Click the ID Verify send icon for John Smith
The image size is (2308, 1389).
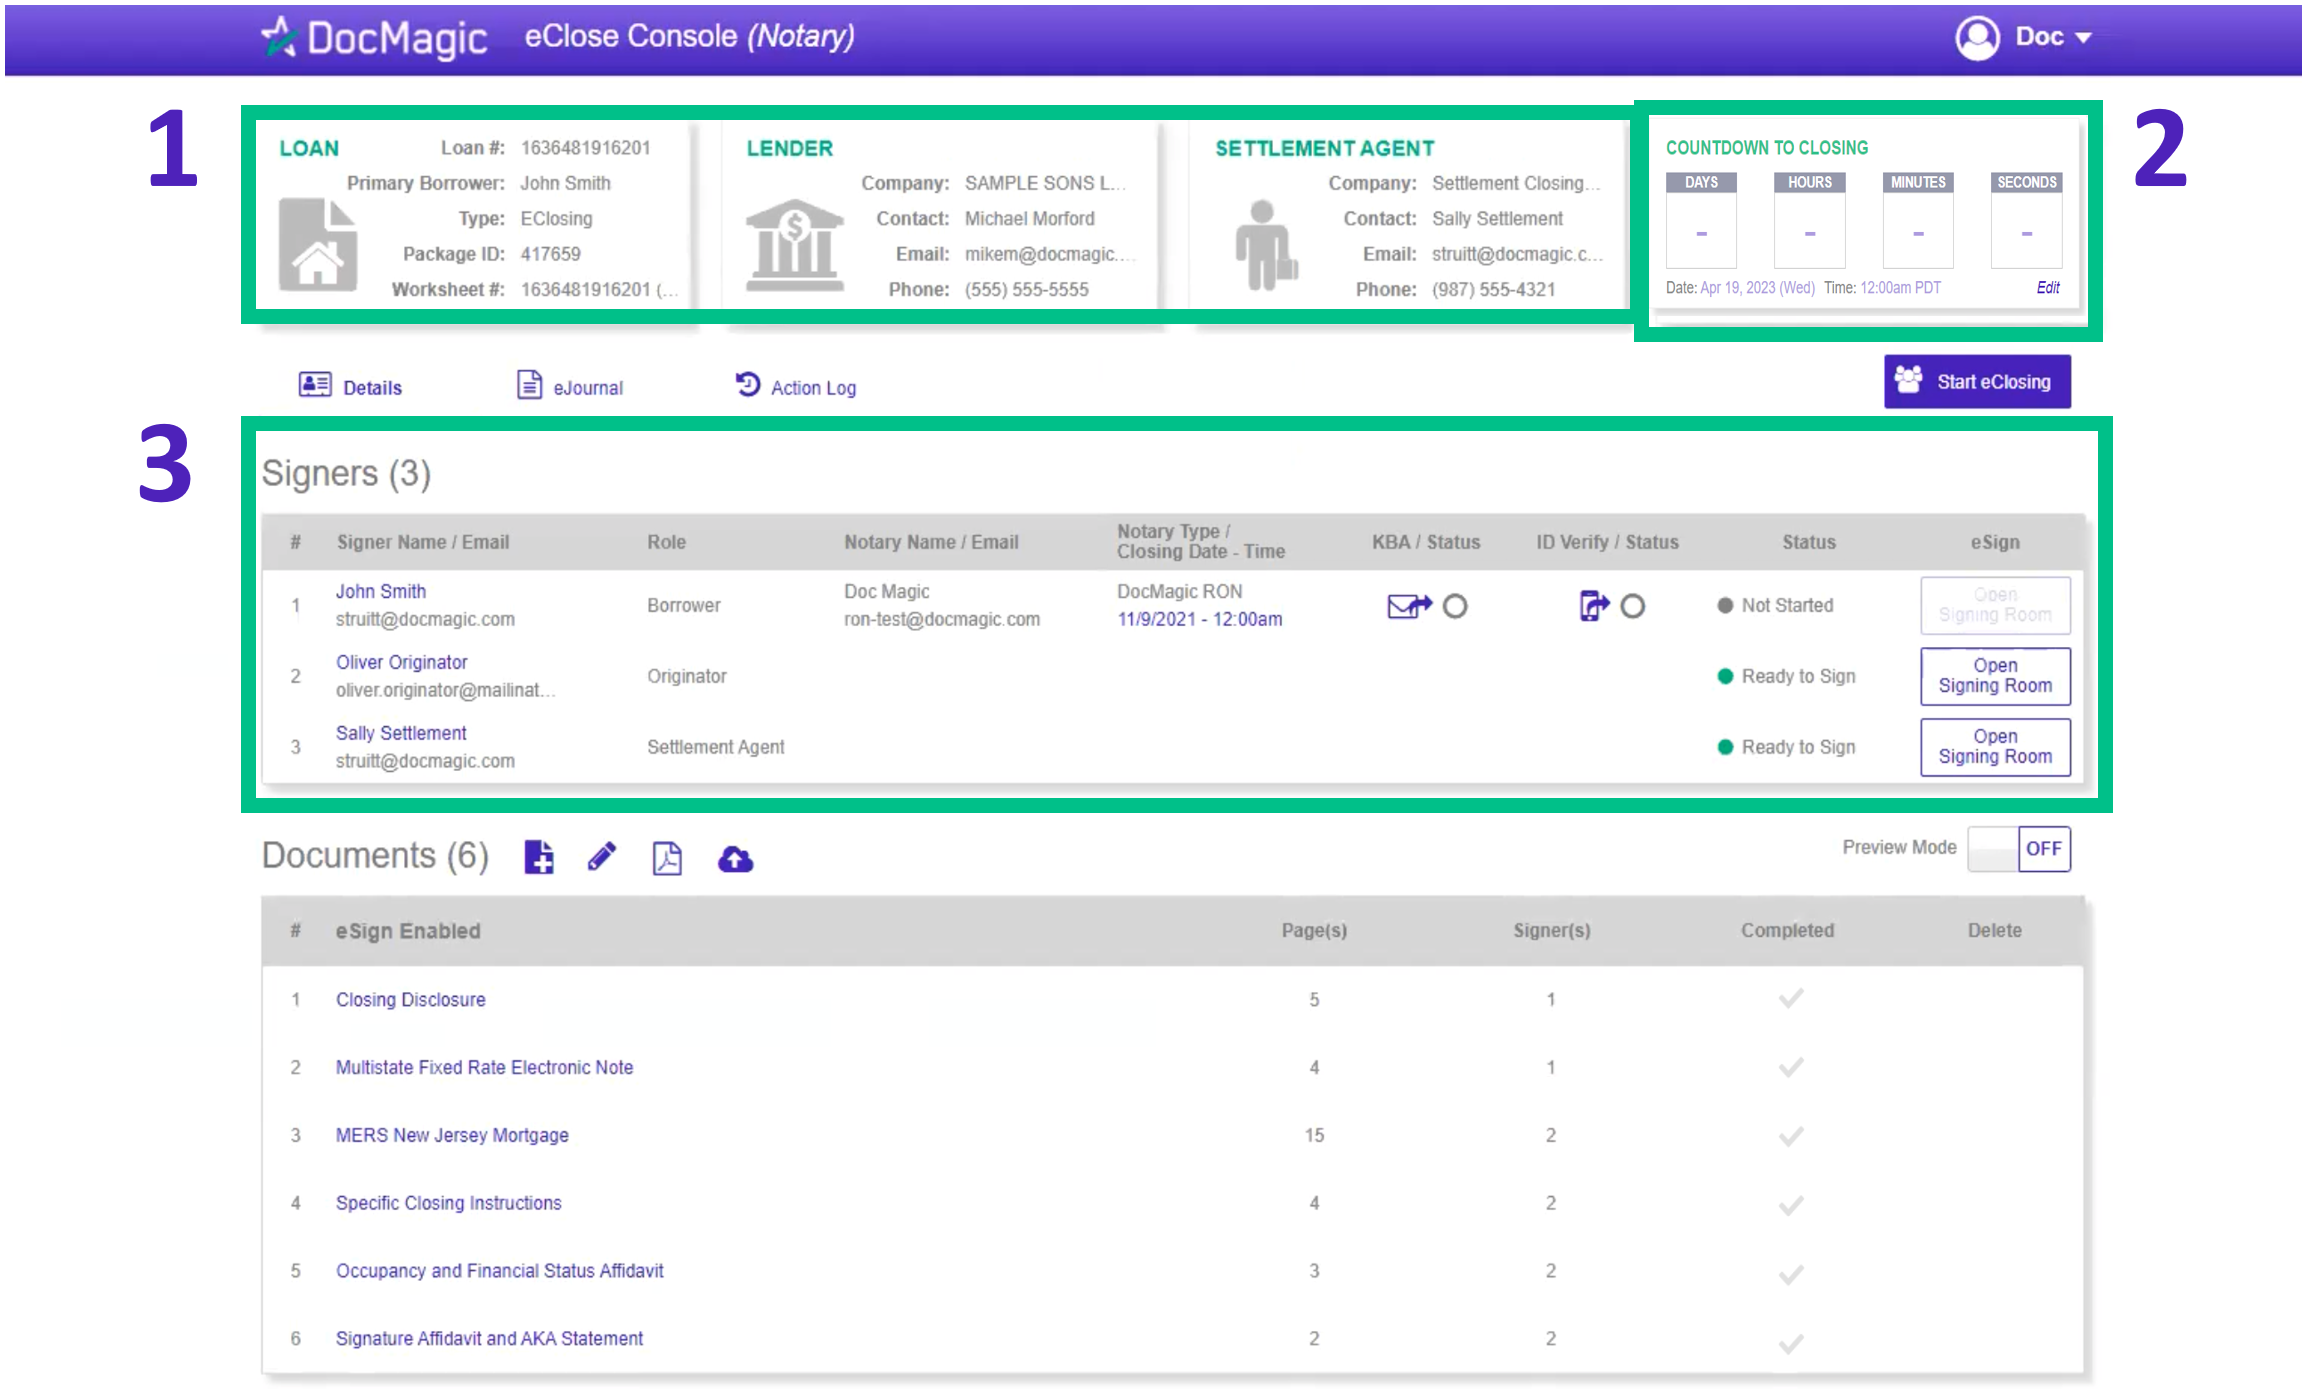1594,606
